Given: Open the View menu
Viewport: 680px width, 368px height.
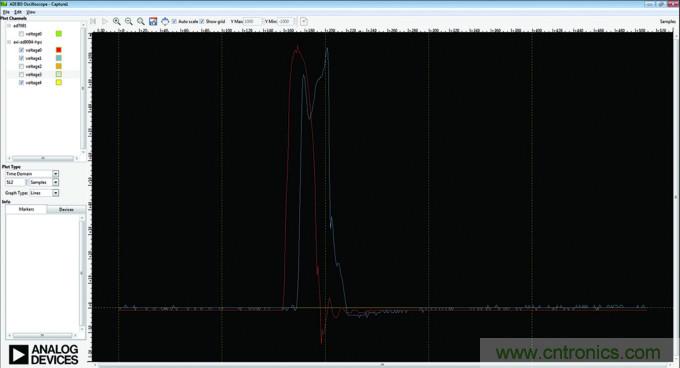Looking at the screenshot, I should pos(31,12).
